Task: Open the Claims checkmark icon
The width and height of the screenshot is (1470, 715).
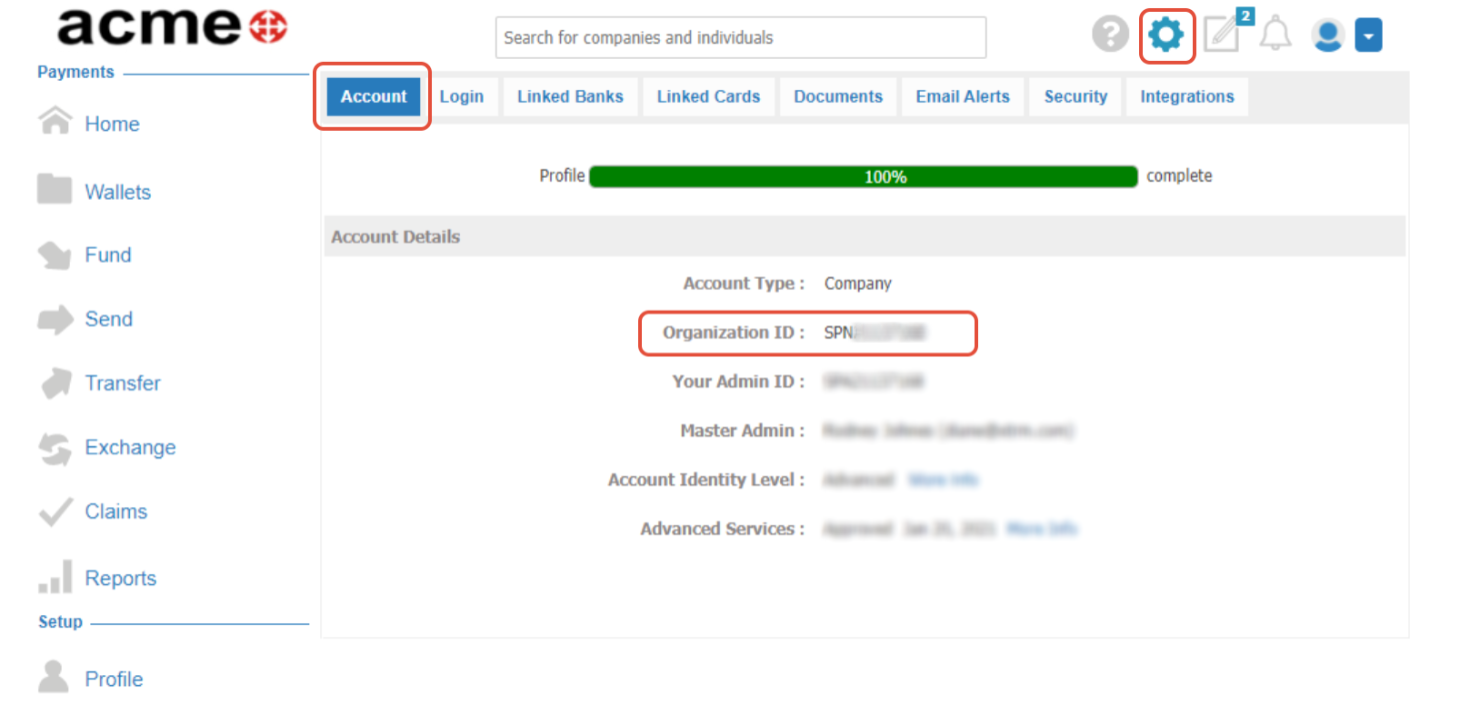Action: (58, 510)
